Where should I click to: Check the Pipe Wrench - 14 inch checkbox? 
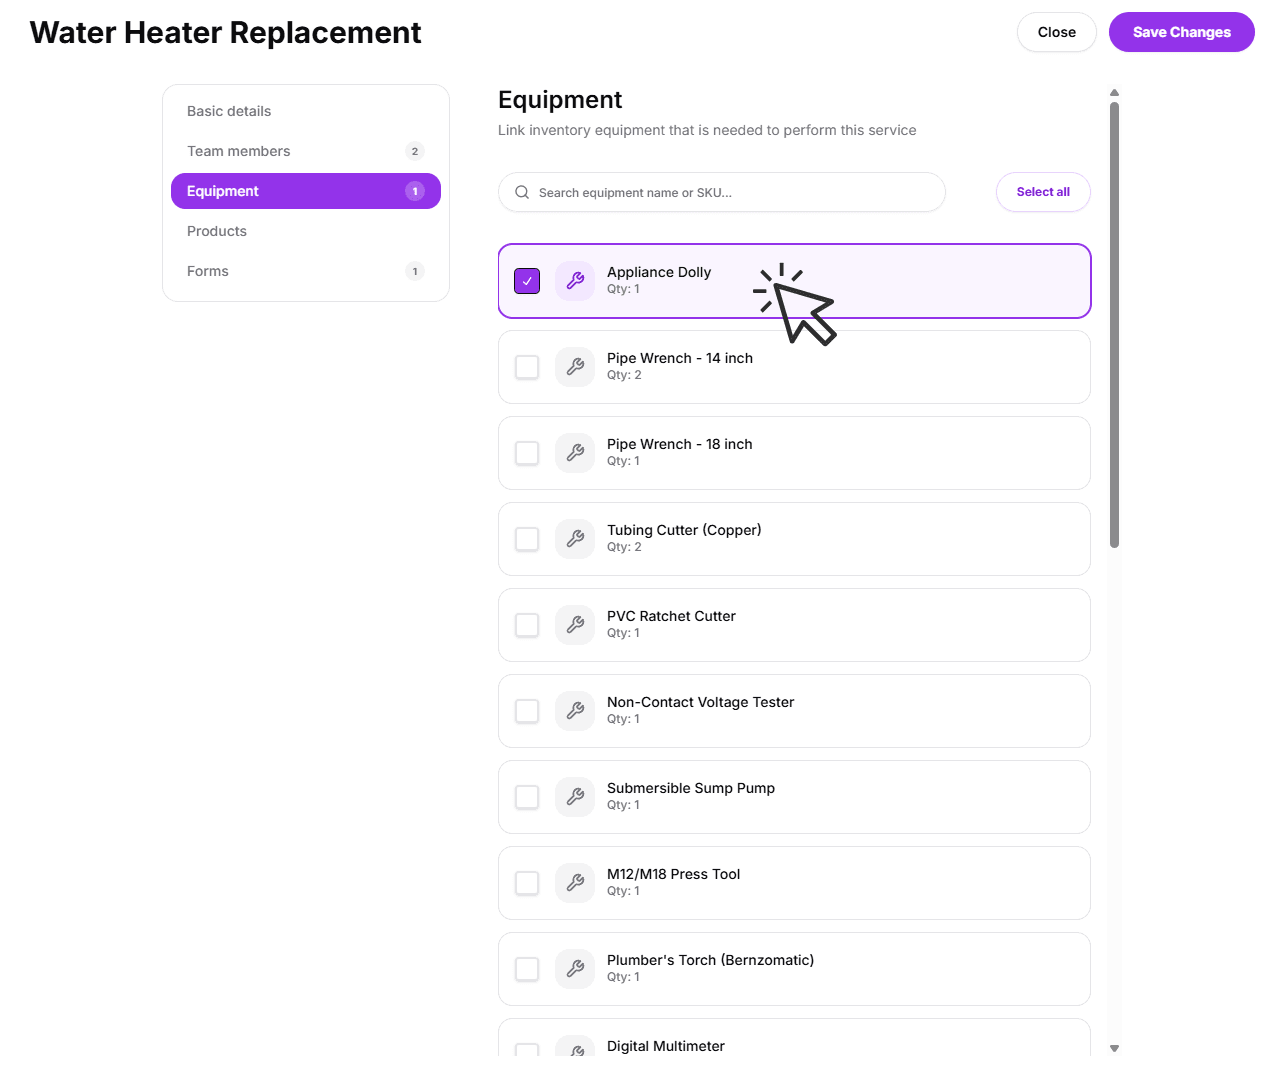(527, 367)
